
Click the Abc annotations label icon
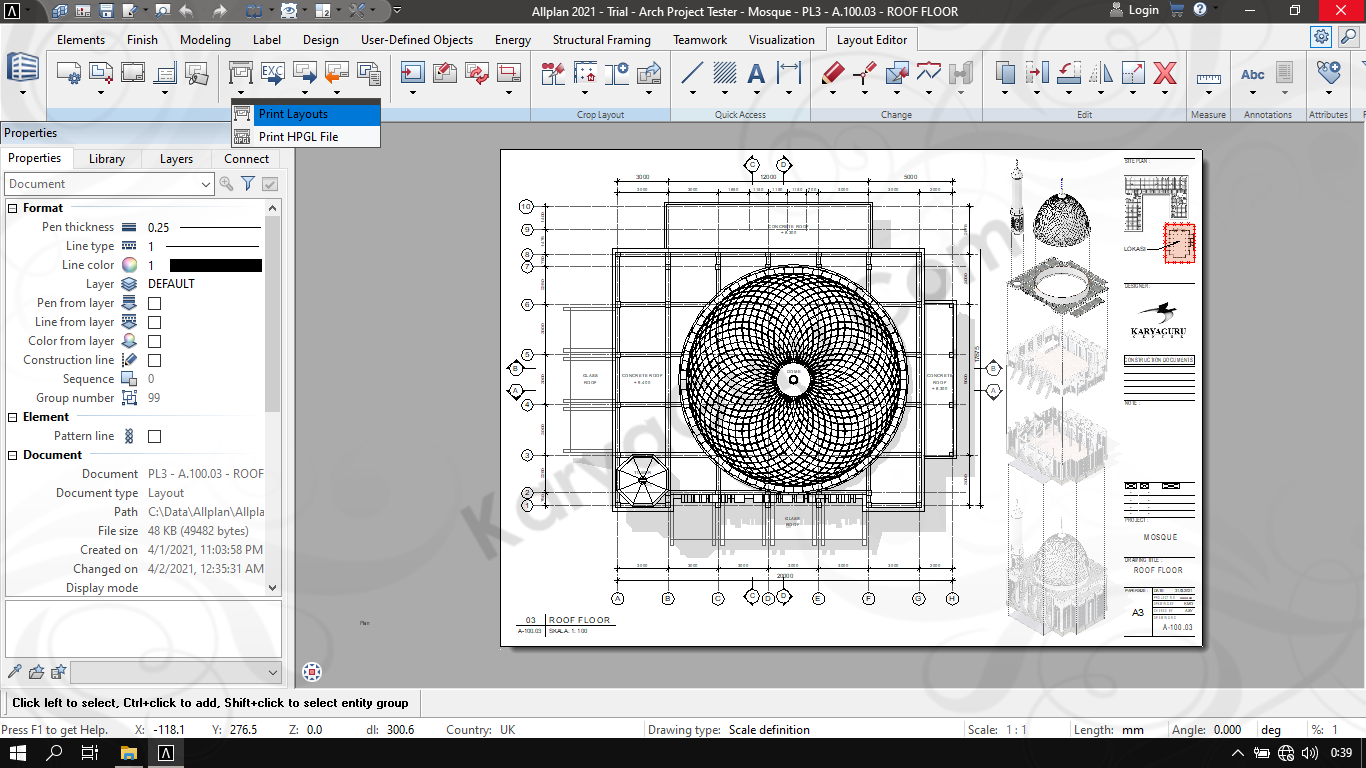tap(1253, 74)
